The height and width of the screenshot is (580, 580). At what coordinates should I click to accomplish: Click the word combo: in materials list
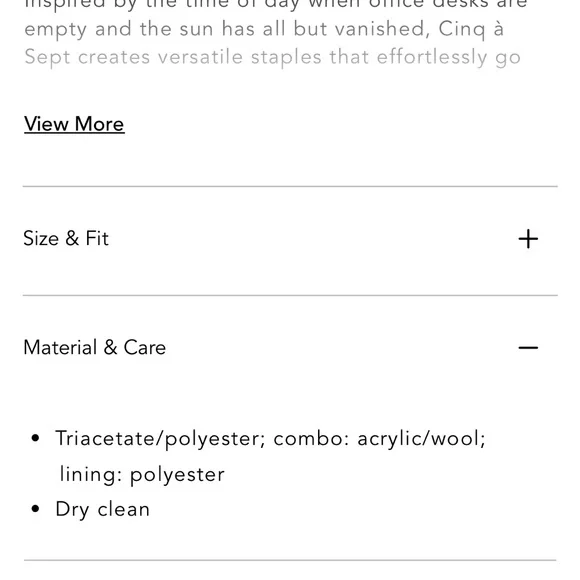[x=311, y=438]
